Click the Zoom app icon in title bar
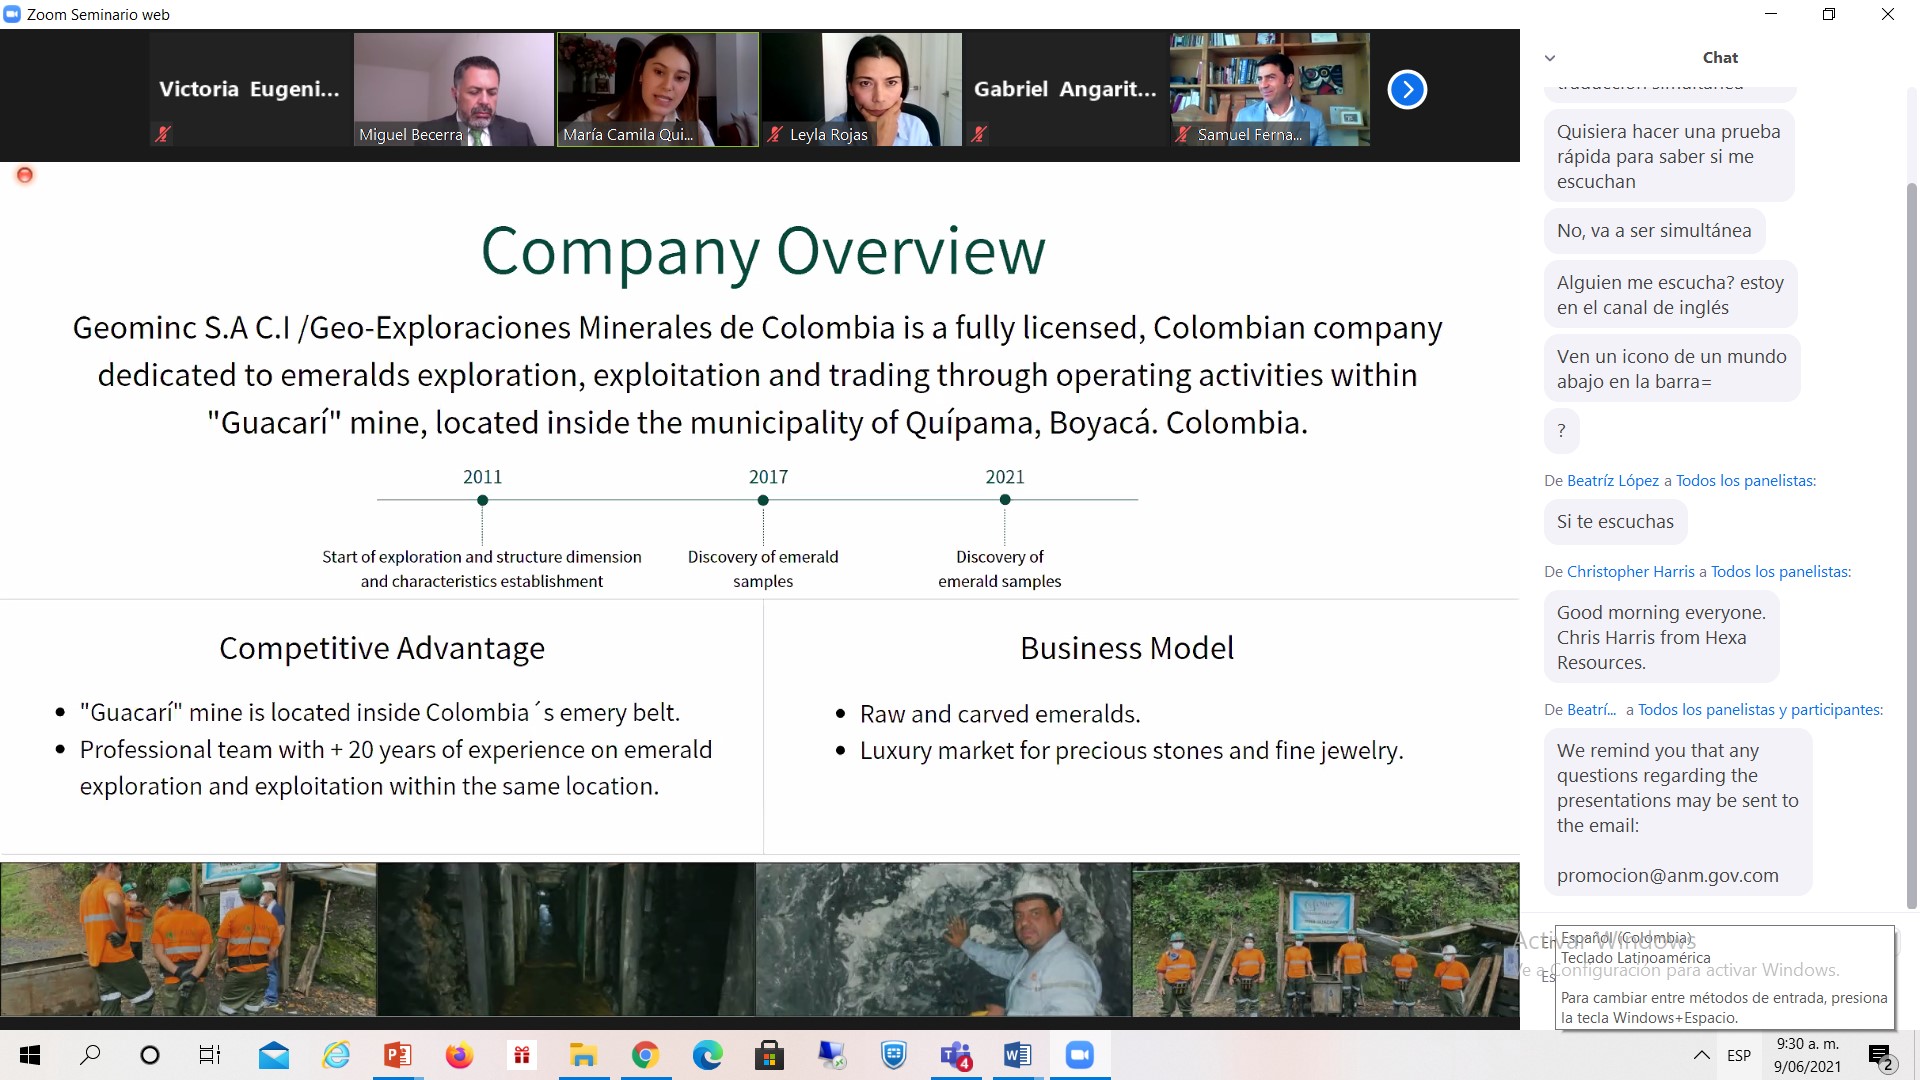 pyautogui.click(x=12, y=14)
